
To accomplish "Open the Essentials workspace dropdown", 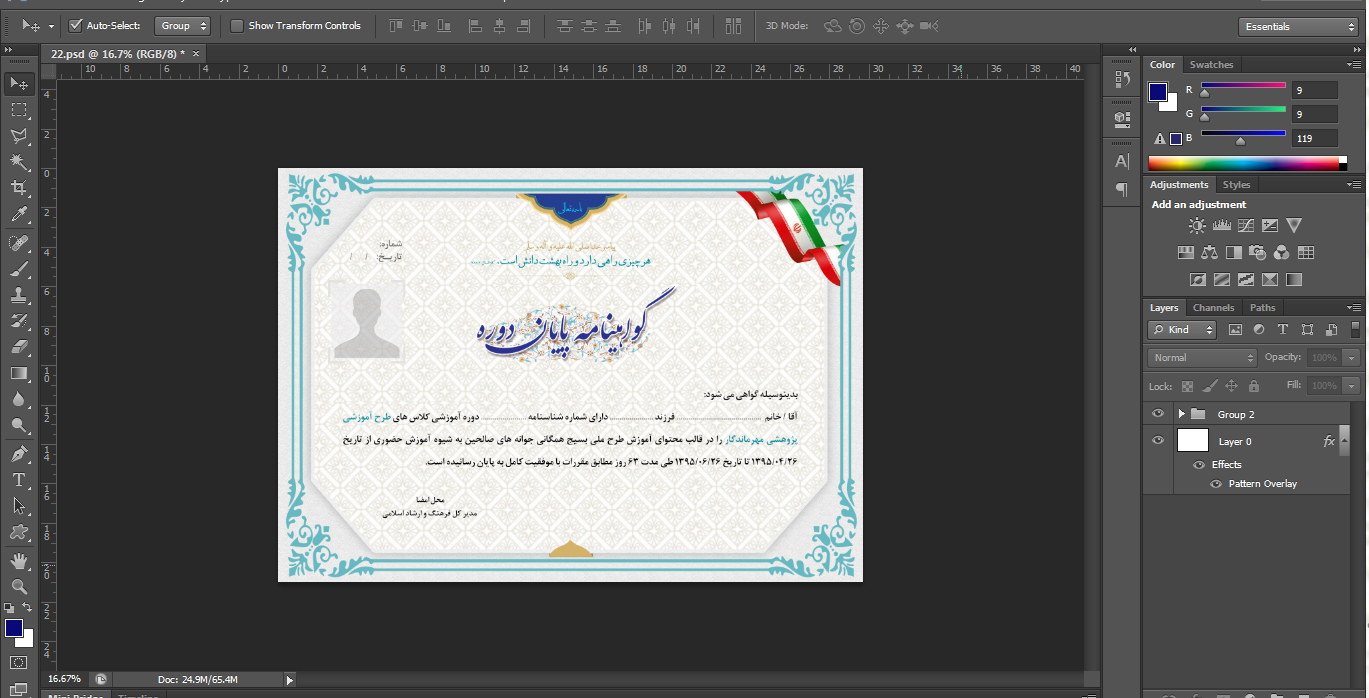I will [1298, 27].
